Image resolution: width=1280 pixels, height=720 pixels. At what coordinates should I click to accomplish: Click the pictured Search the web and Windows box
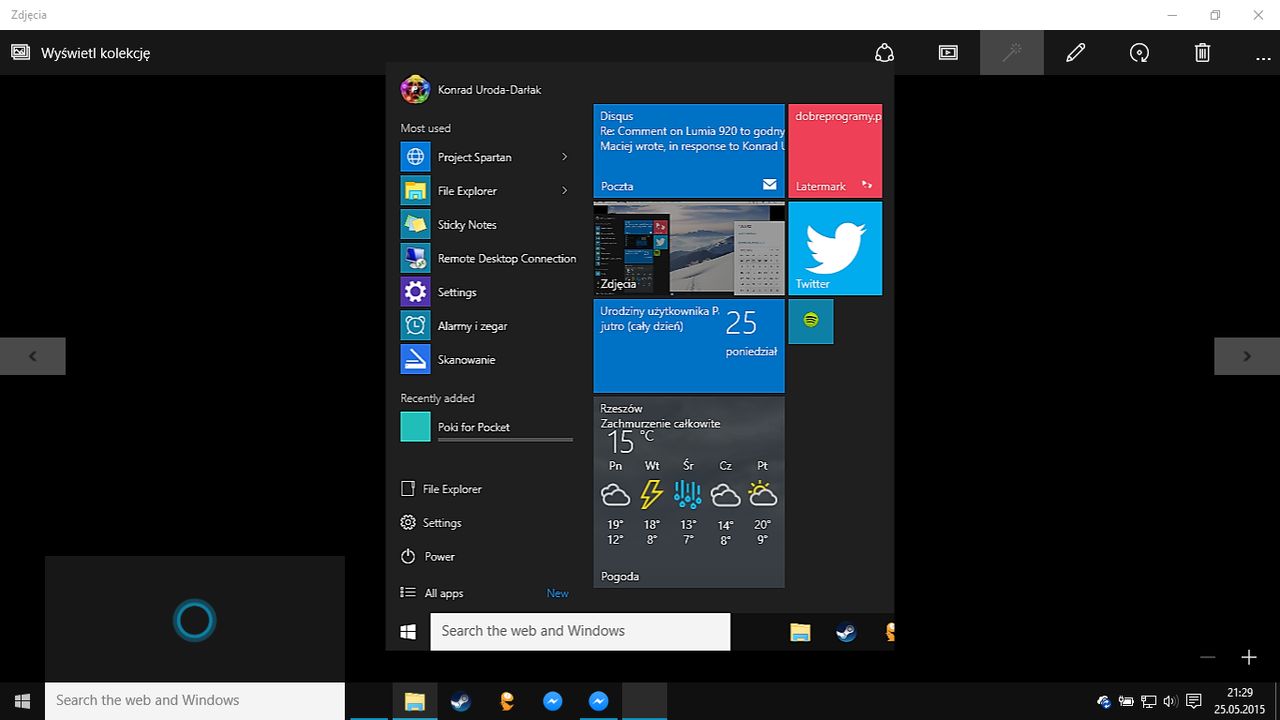pyautogui.click(x=580, y=631)
